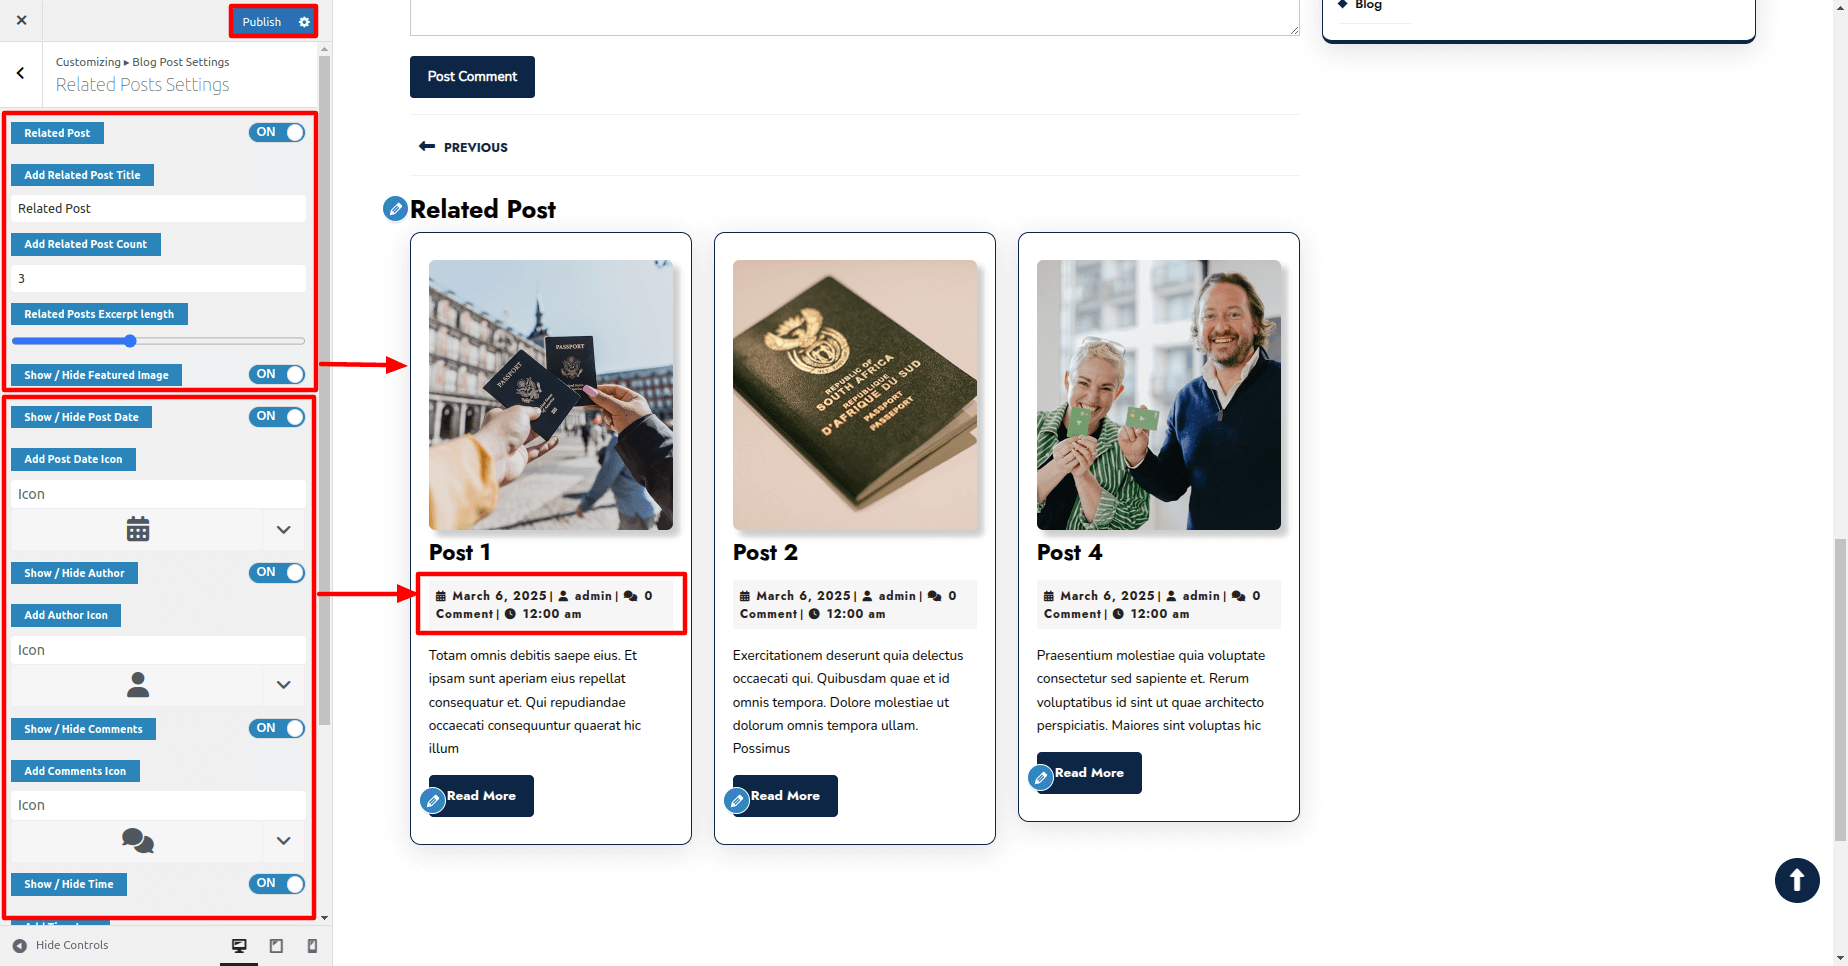Open the Comments icon picker dropdown

click(284, 841)
